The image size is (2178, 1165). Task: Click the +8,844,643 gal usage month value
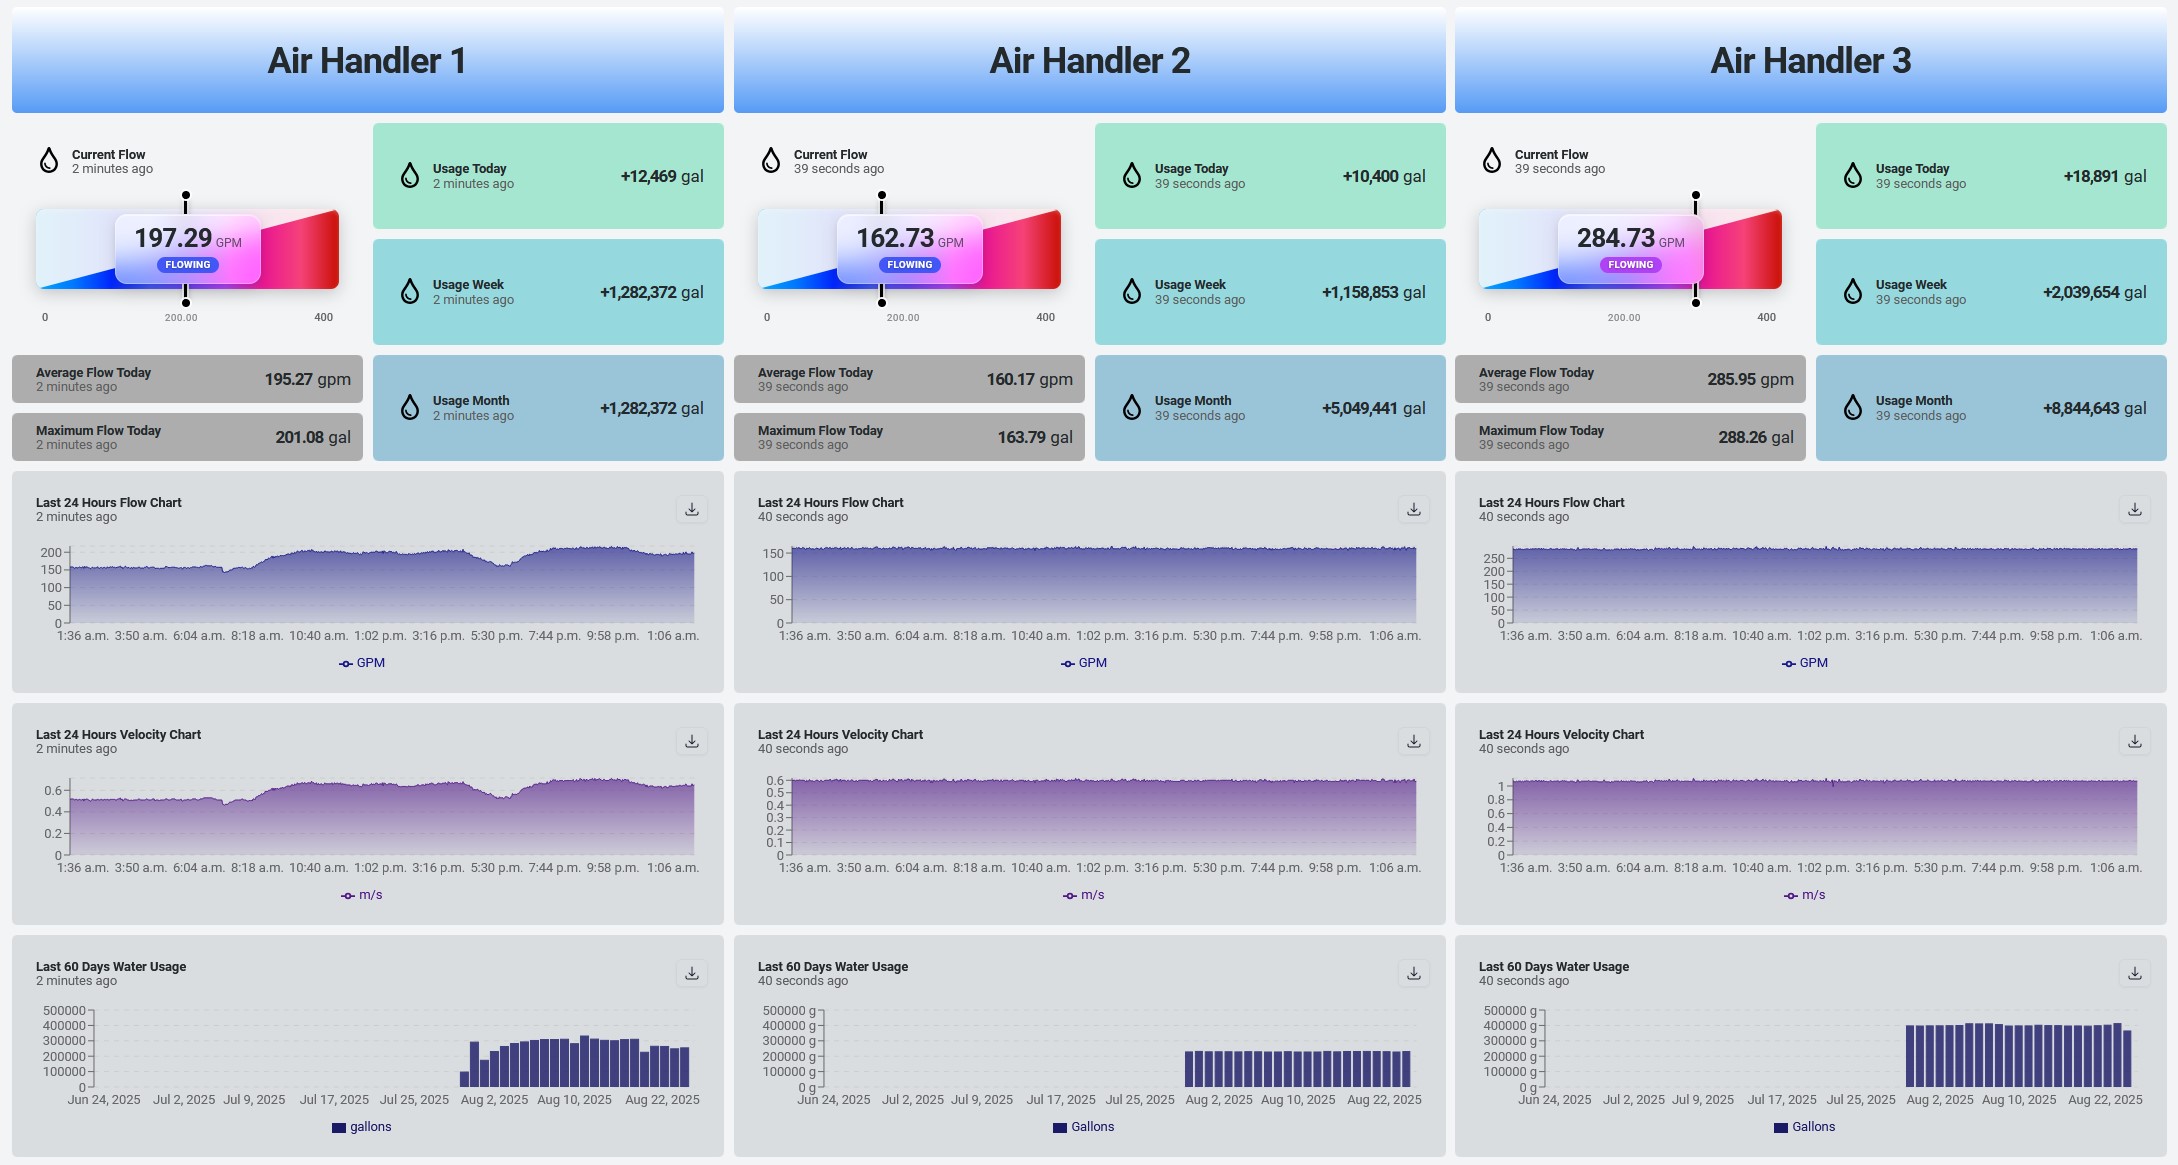coord(2095,408)
